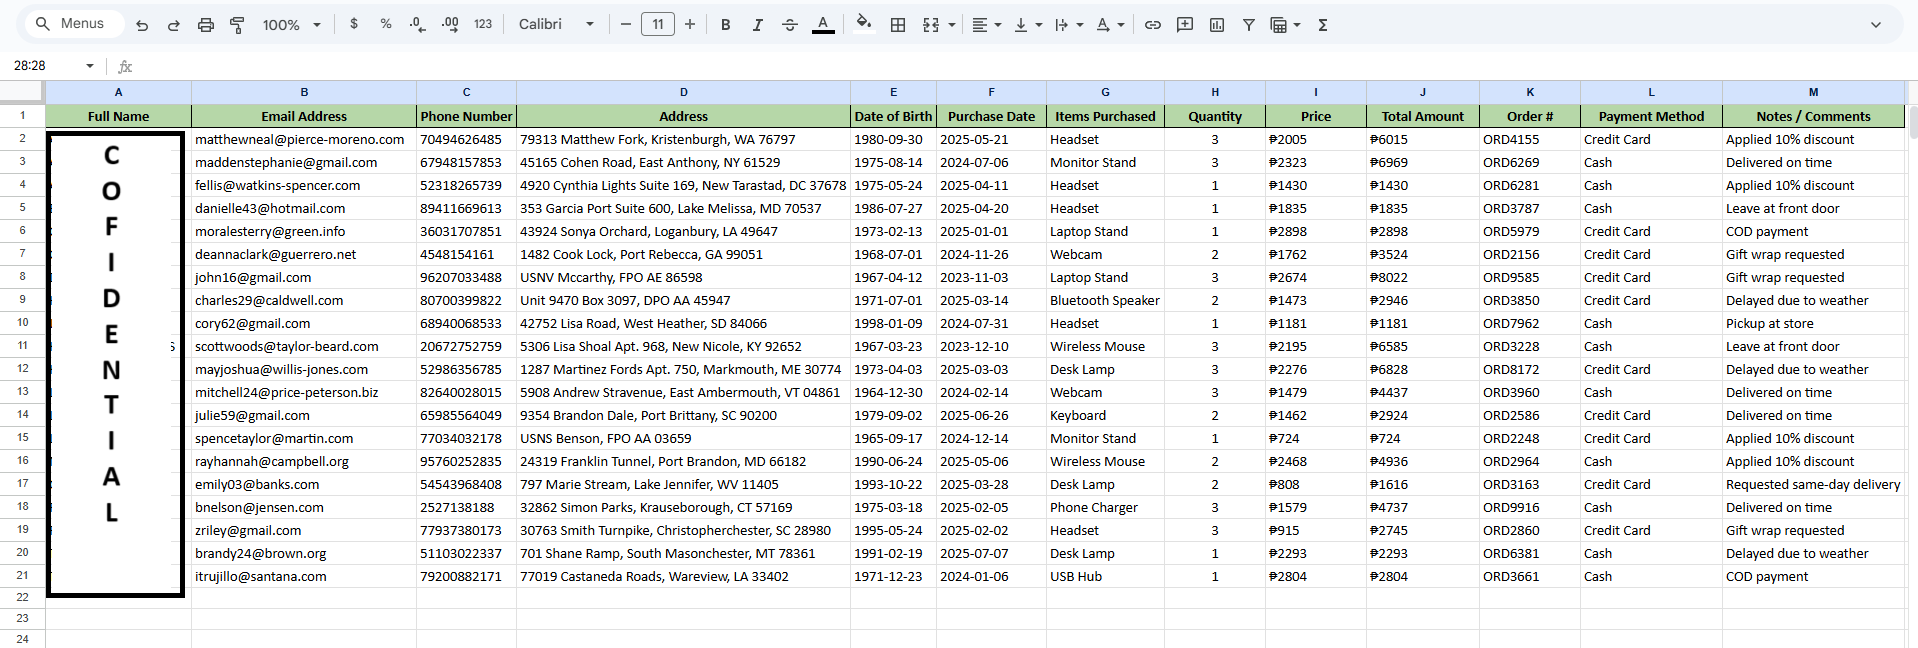Select phone number 54543968408

click(466, 485)
